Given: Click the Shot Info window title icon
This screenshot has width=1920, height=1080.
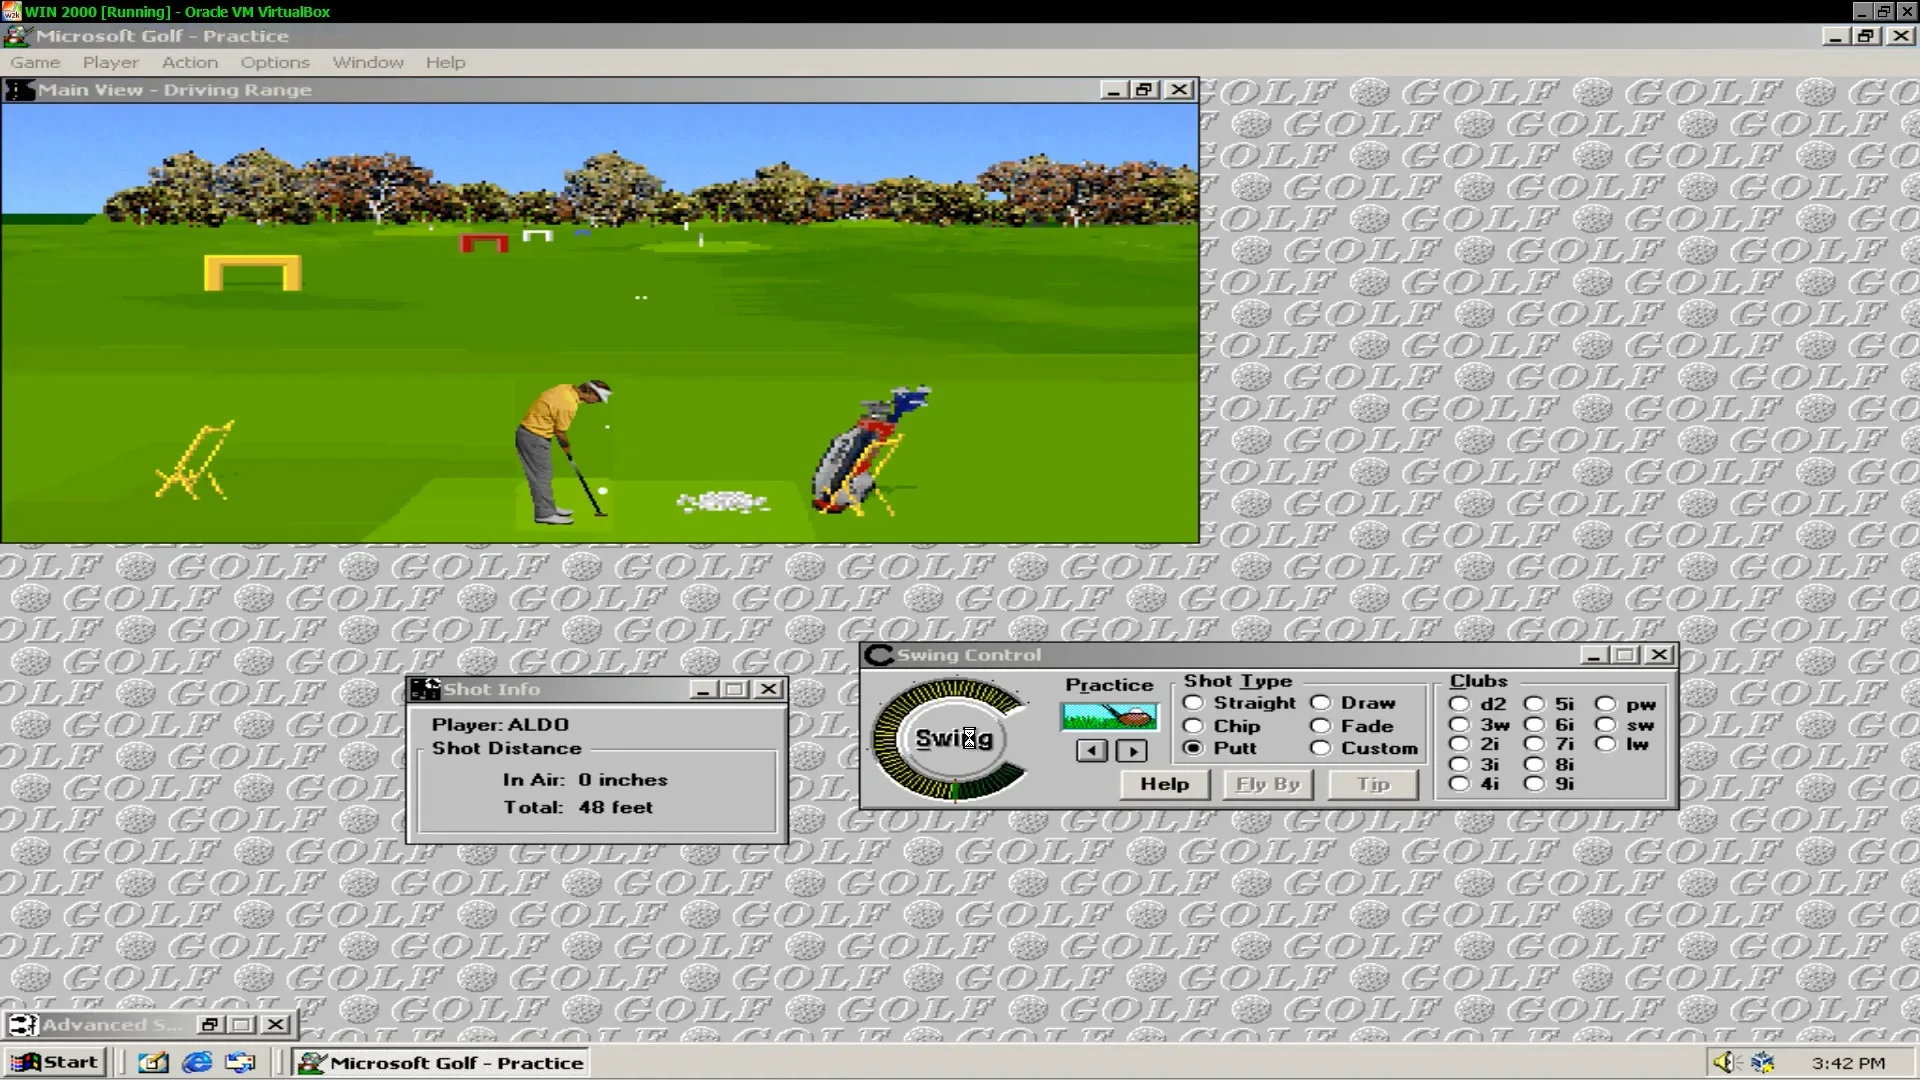Looking at the screenshot, I should pyautogui.click(x=425, y=689).
